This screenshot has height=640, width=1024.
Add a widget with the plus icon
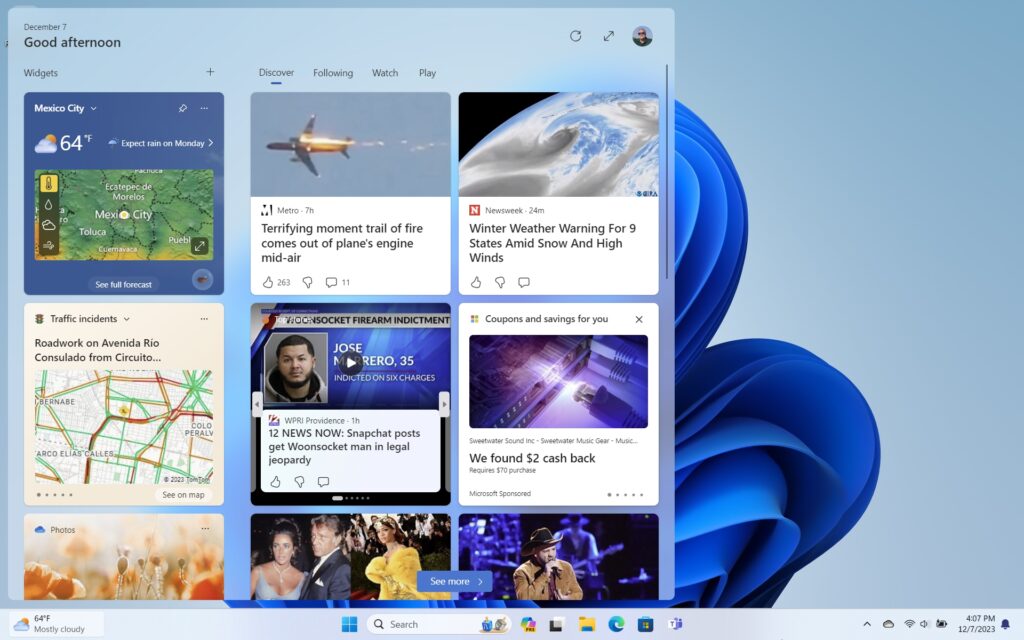point(210,72)
